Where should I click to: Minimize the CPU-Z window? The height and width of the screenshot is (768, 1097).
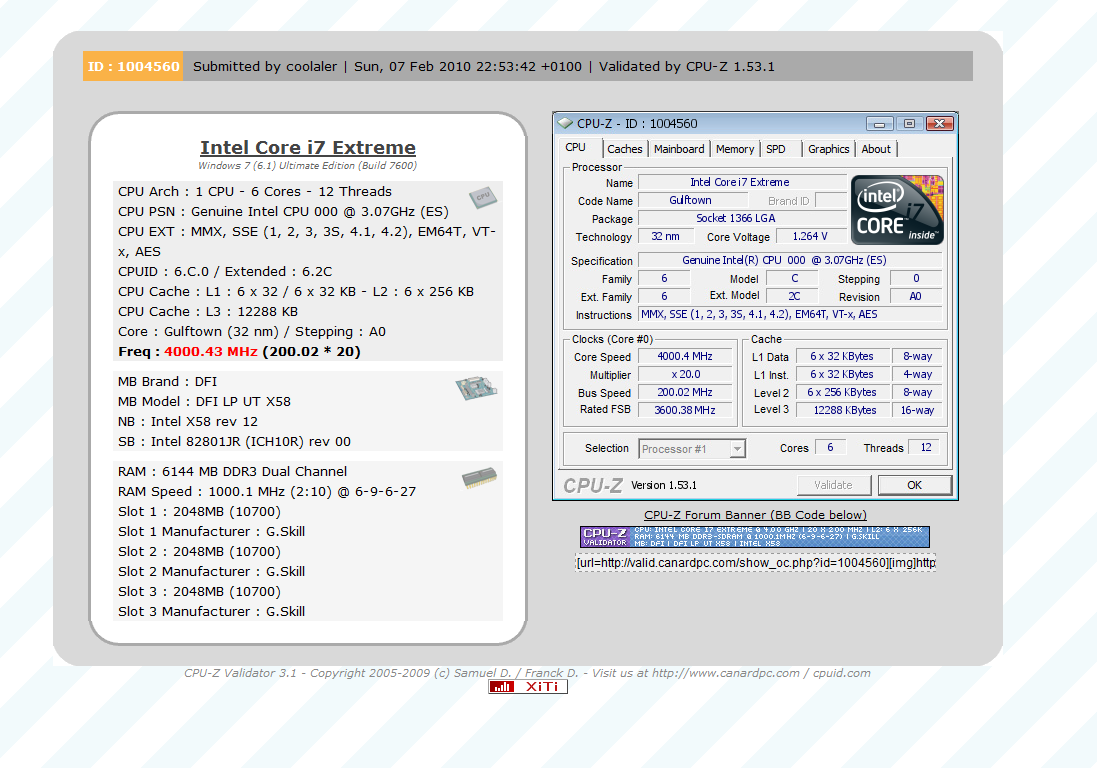[x=879, y=124]
